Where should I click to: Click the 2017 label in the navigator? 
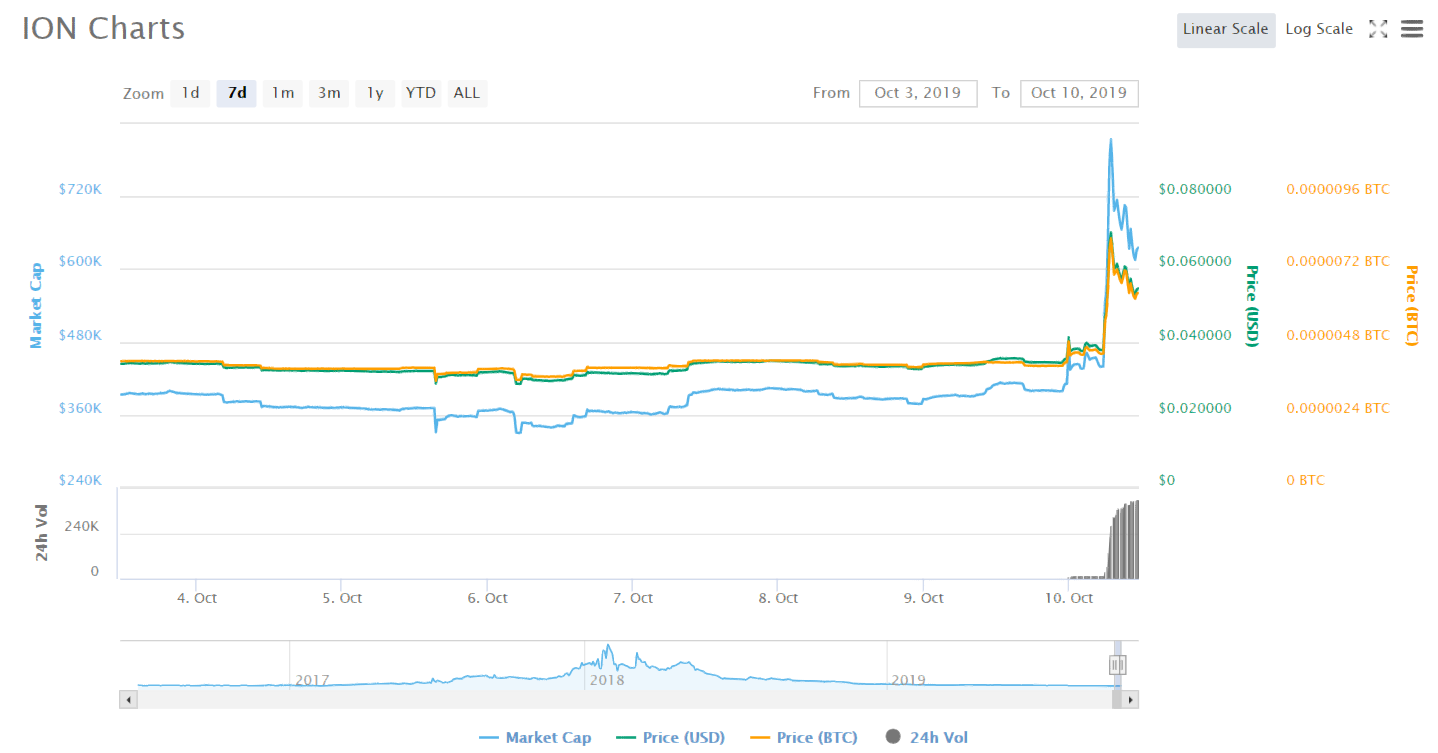click(x=312, y=680)
